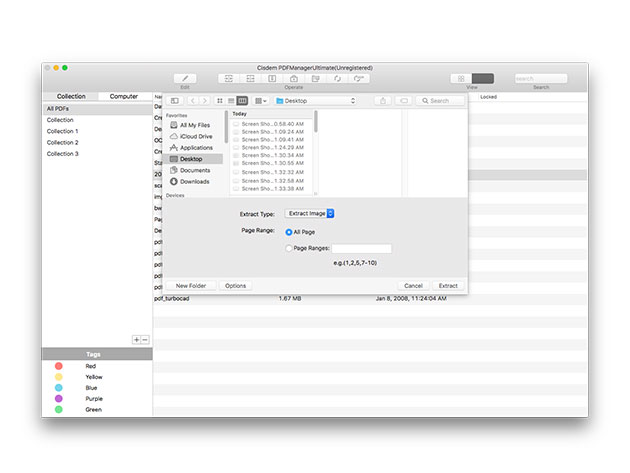Click the lock-shaped Operate toolbar icon
Image resolution: width=630 pixels, height=473 pixels.
coord(294,78)
